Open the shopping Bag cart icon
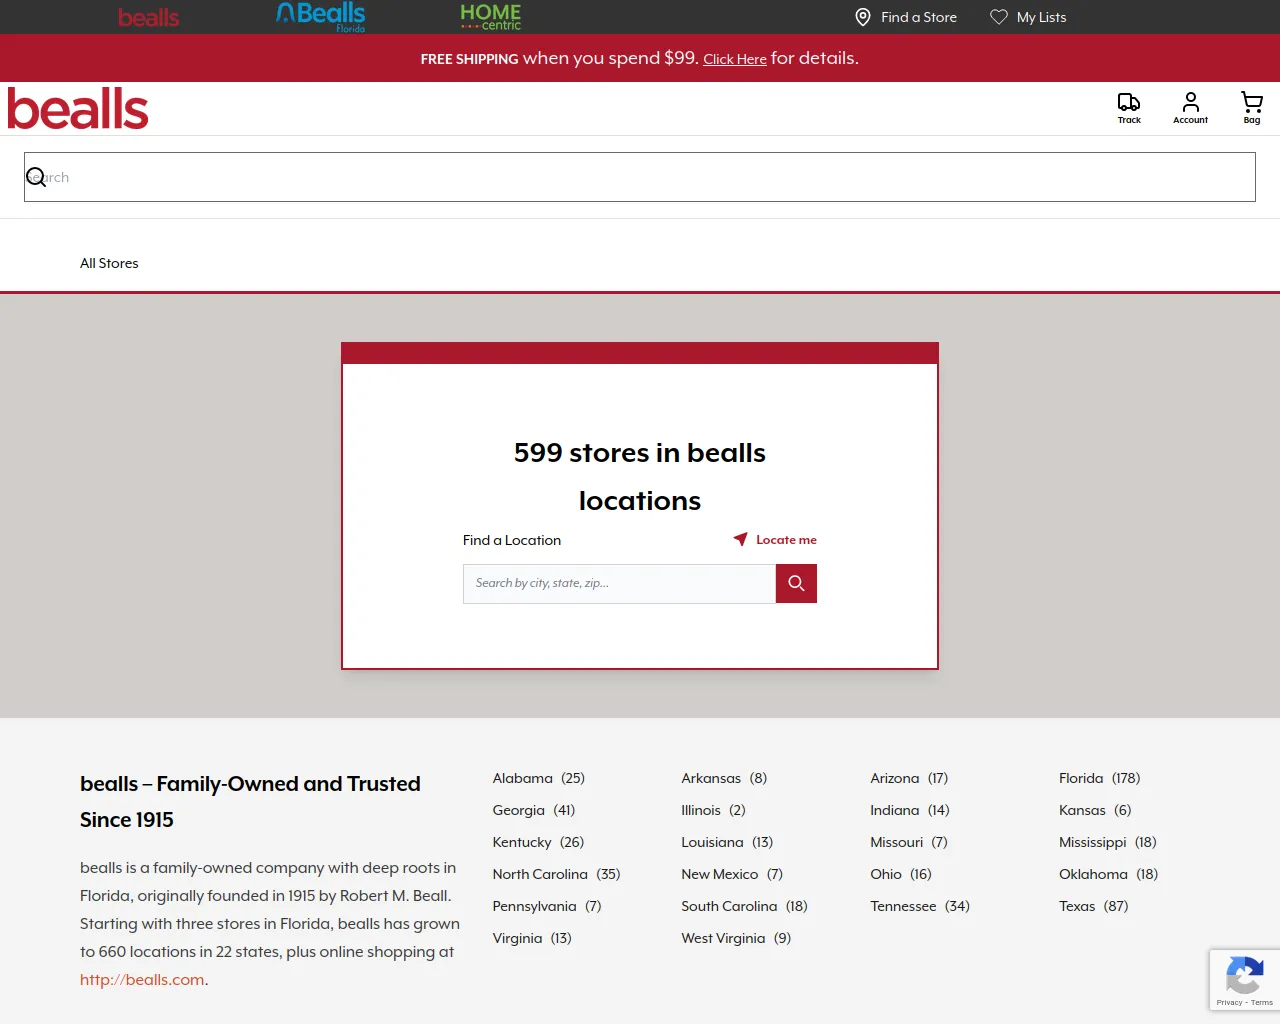This screenshot has height=1024, width=1280. click(1252, 102)
